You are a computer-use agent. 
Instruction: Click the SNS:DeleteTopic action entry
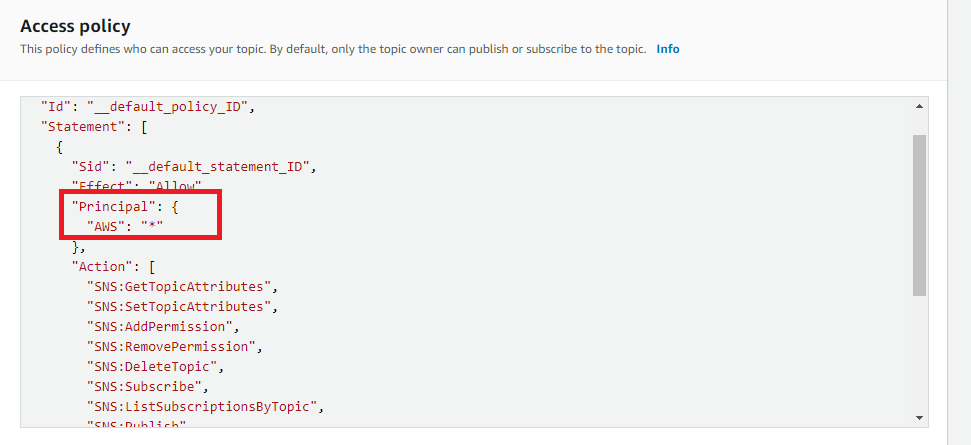coord(154,366)
